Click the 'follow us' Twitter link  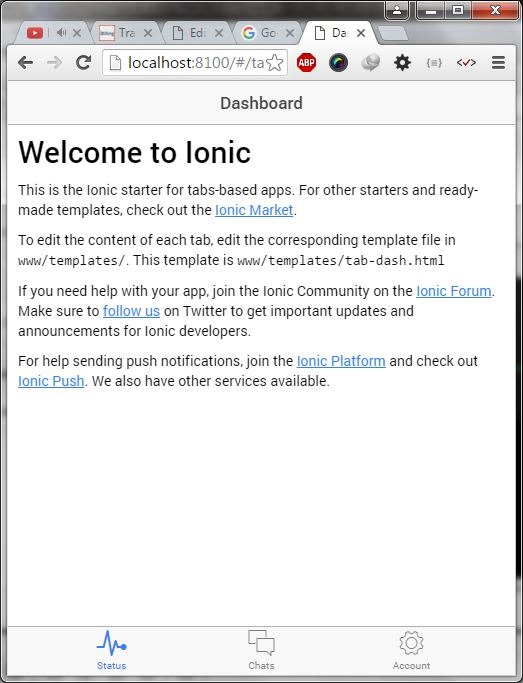(x=132, y=311)
